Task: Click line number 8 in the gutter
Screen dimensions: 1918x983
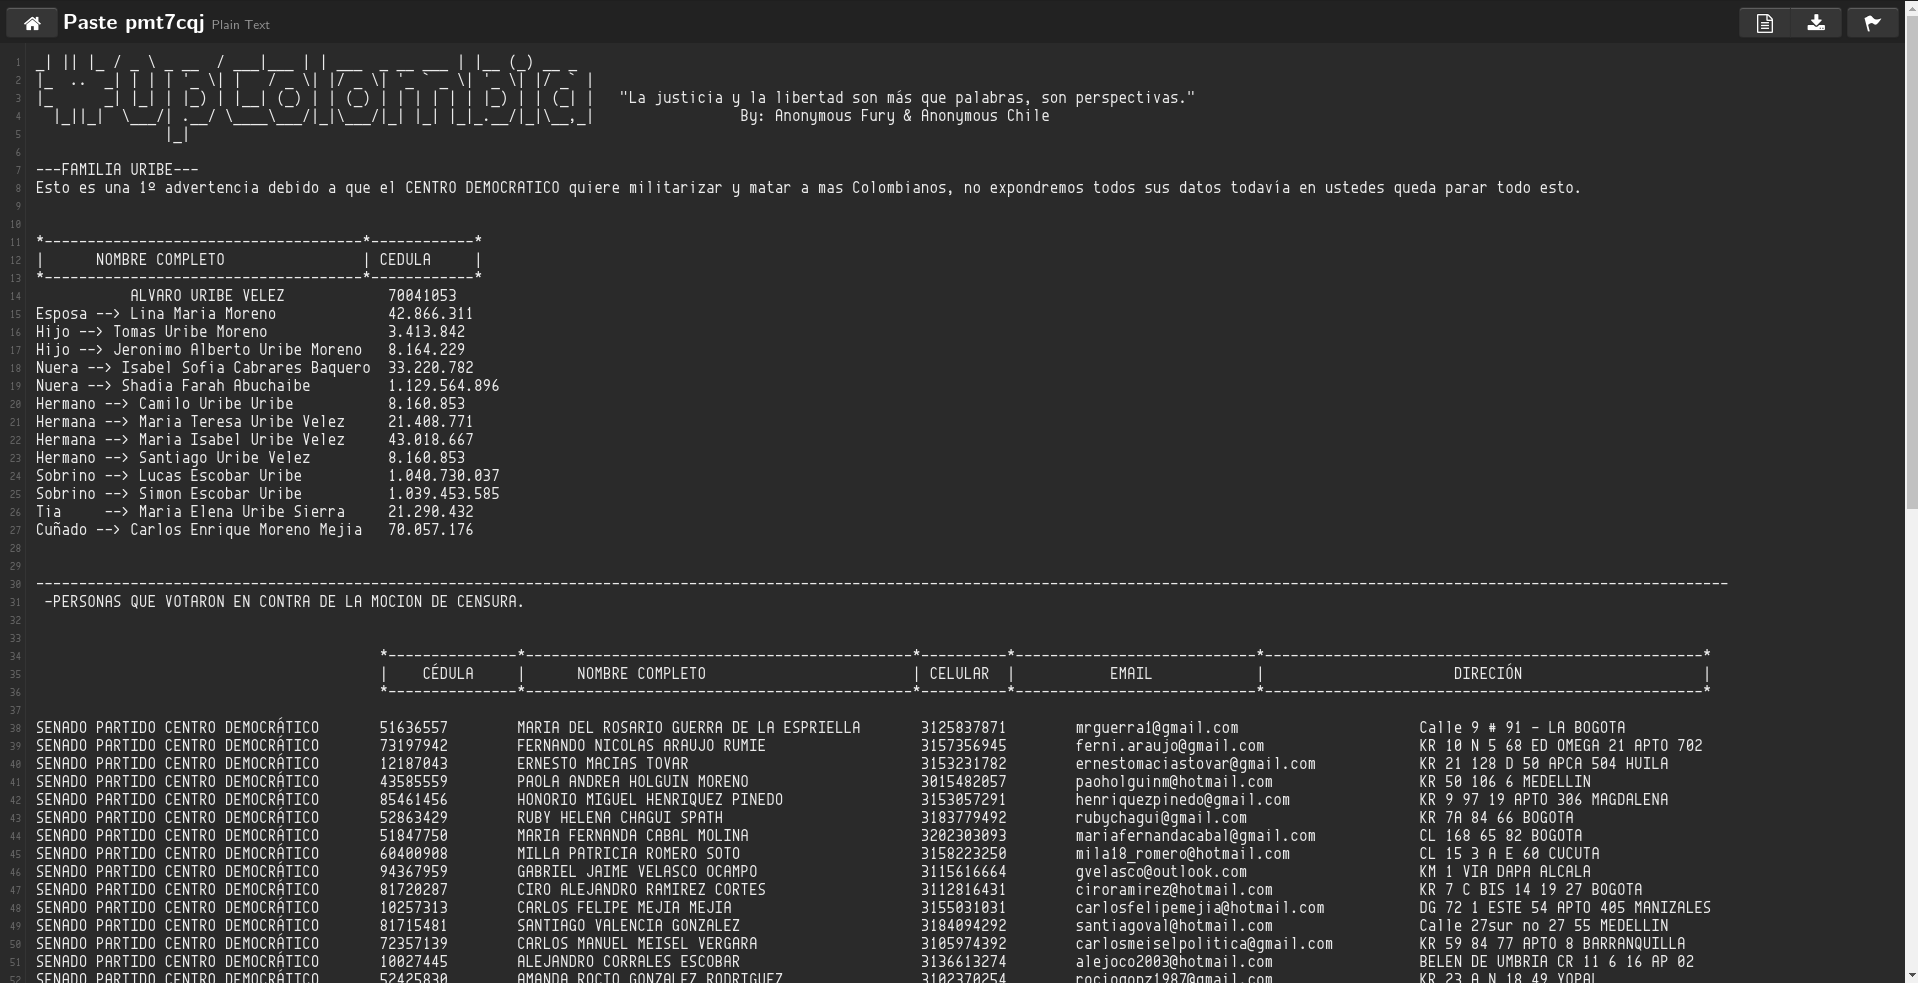Action: (17, 189)
